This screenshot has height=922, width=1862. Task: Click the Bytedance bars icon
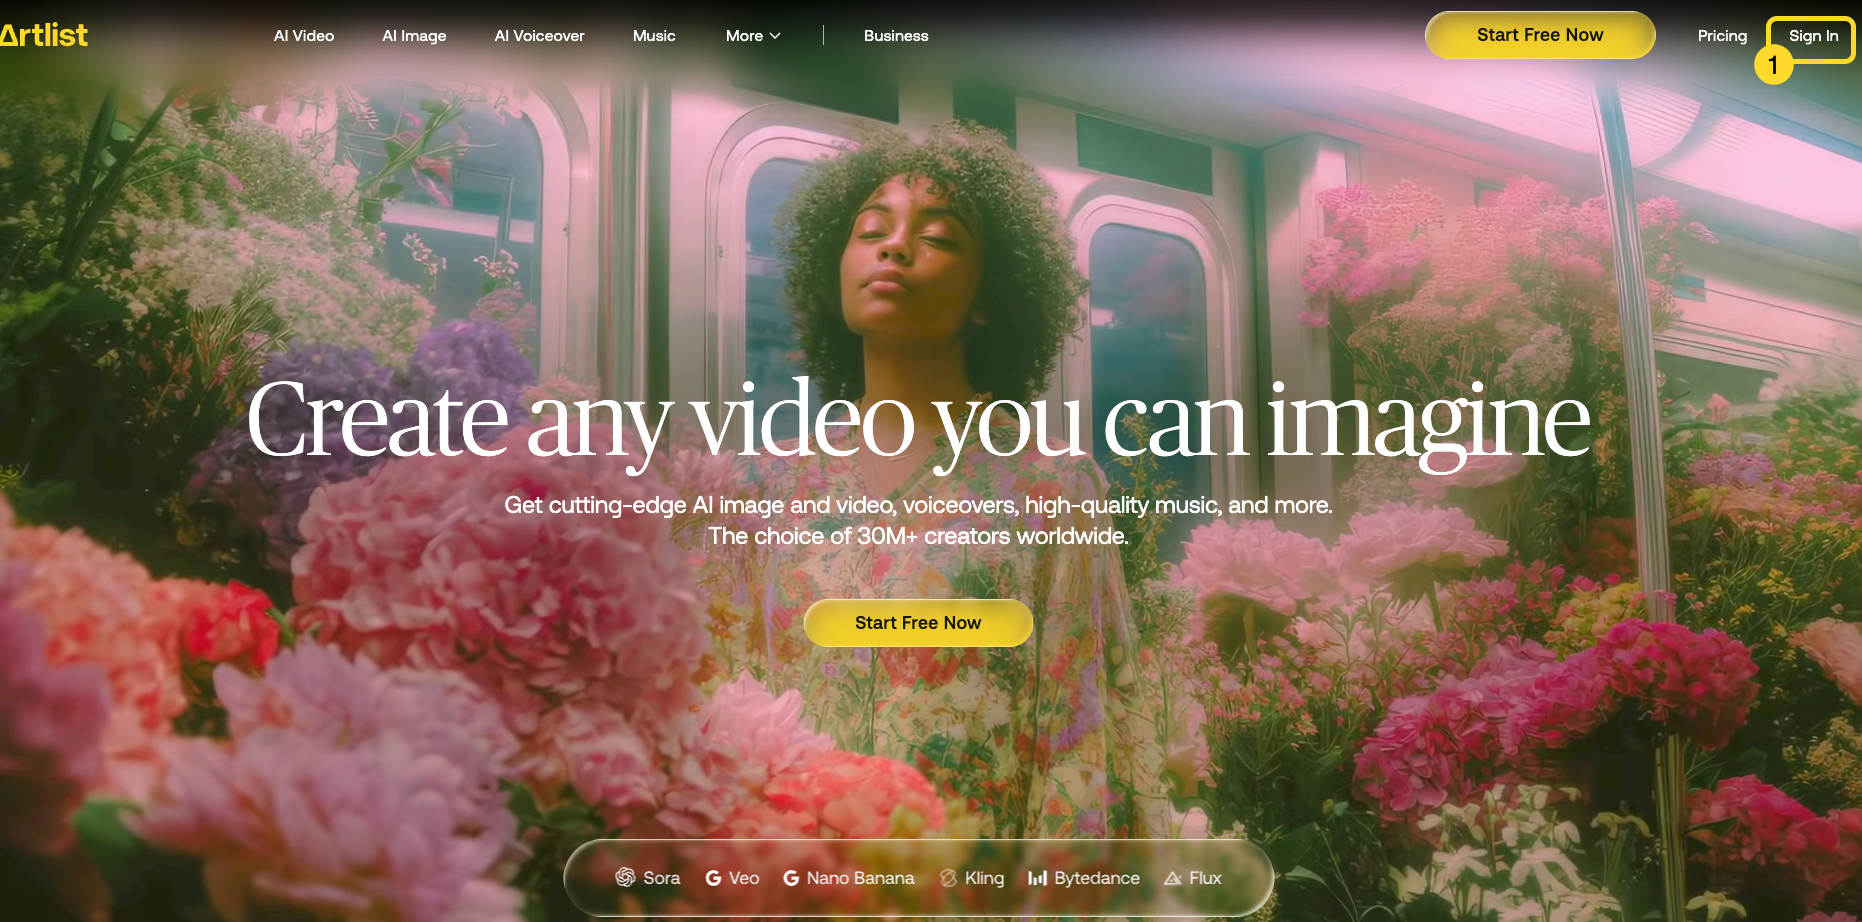[x=1037, y=878]
